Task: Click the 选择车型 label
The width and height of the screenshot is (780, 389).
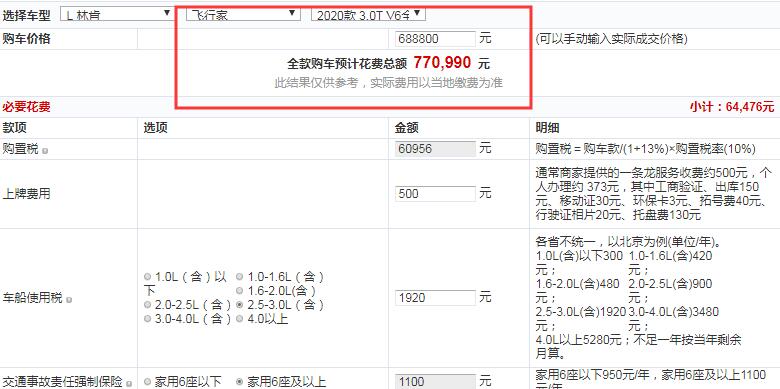Action: click(26, 15)
